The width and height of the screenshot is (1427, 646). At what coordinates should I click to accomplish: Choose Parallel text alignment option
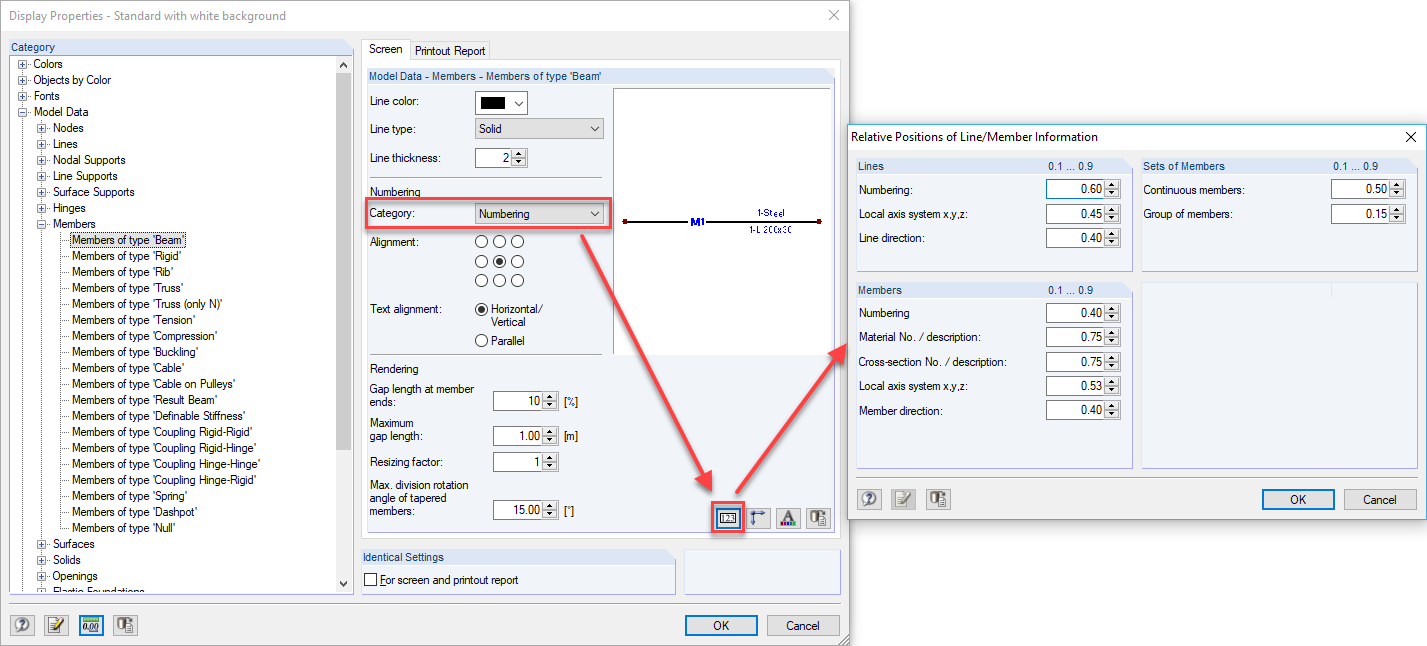click(482, 341)
